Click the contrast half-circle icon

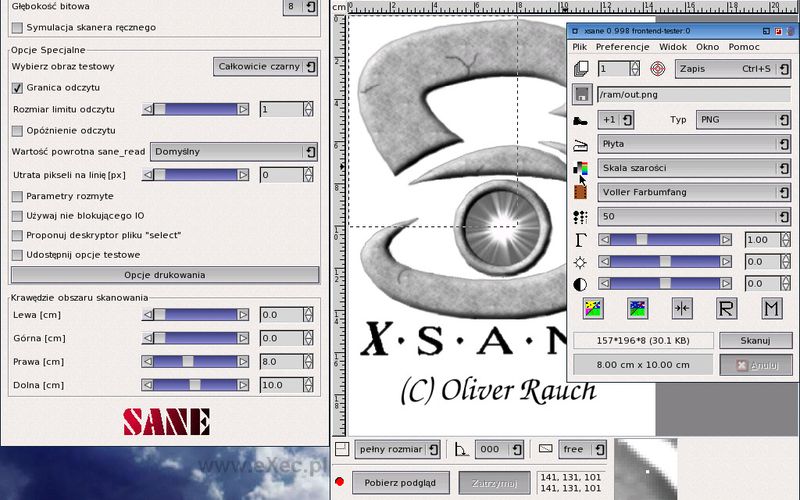coord(581,284)
